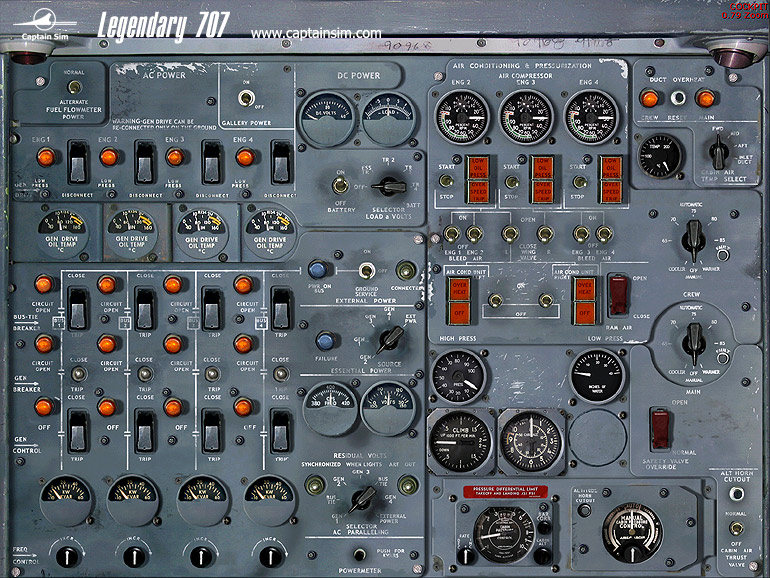Push the Duct Overheat Reset button
Viewport: 770px width, 578px height.
[x=678, y=98]
